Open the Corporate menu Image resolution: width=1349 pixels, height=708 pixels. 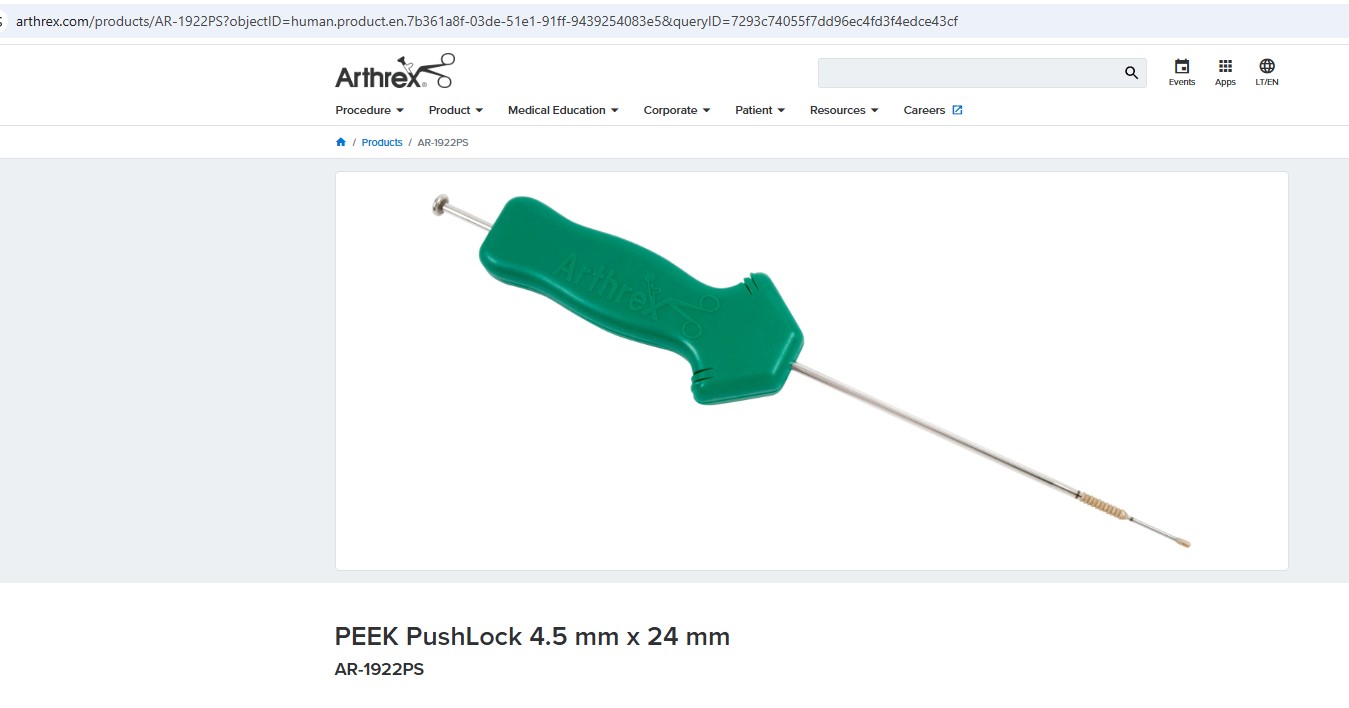click(677, 110)
